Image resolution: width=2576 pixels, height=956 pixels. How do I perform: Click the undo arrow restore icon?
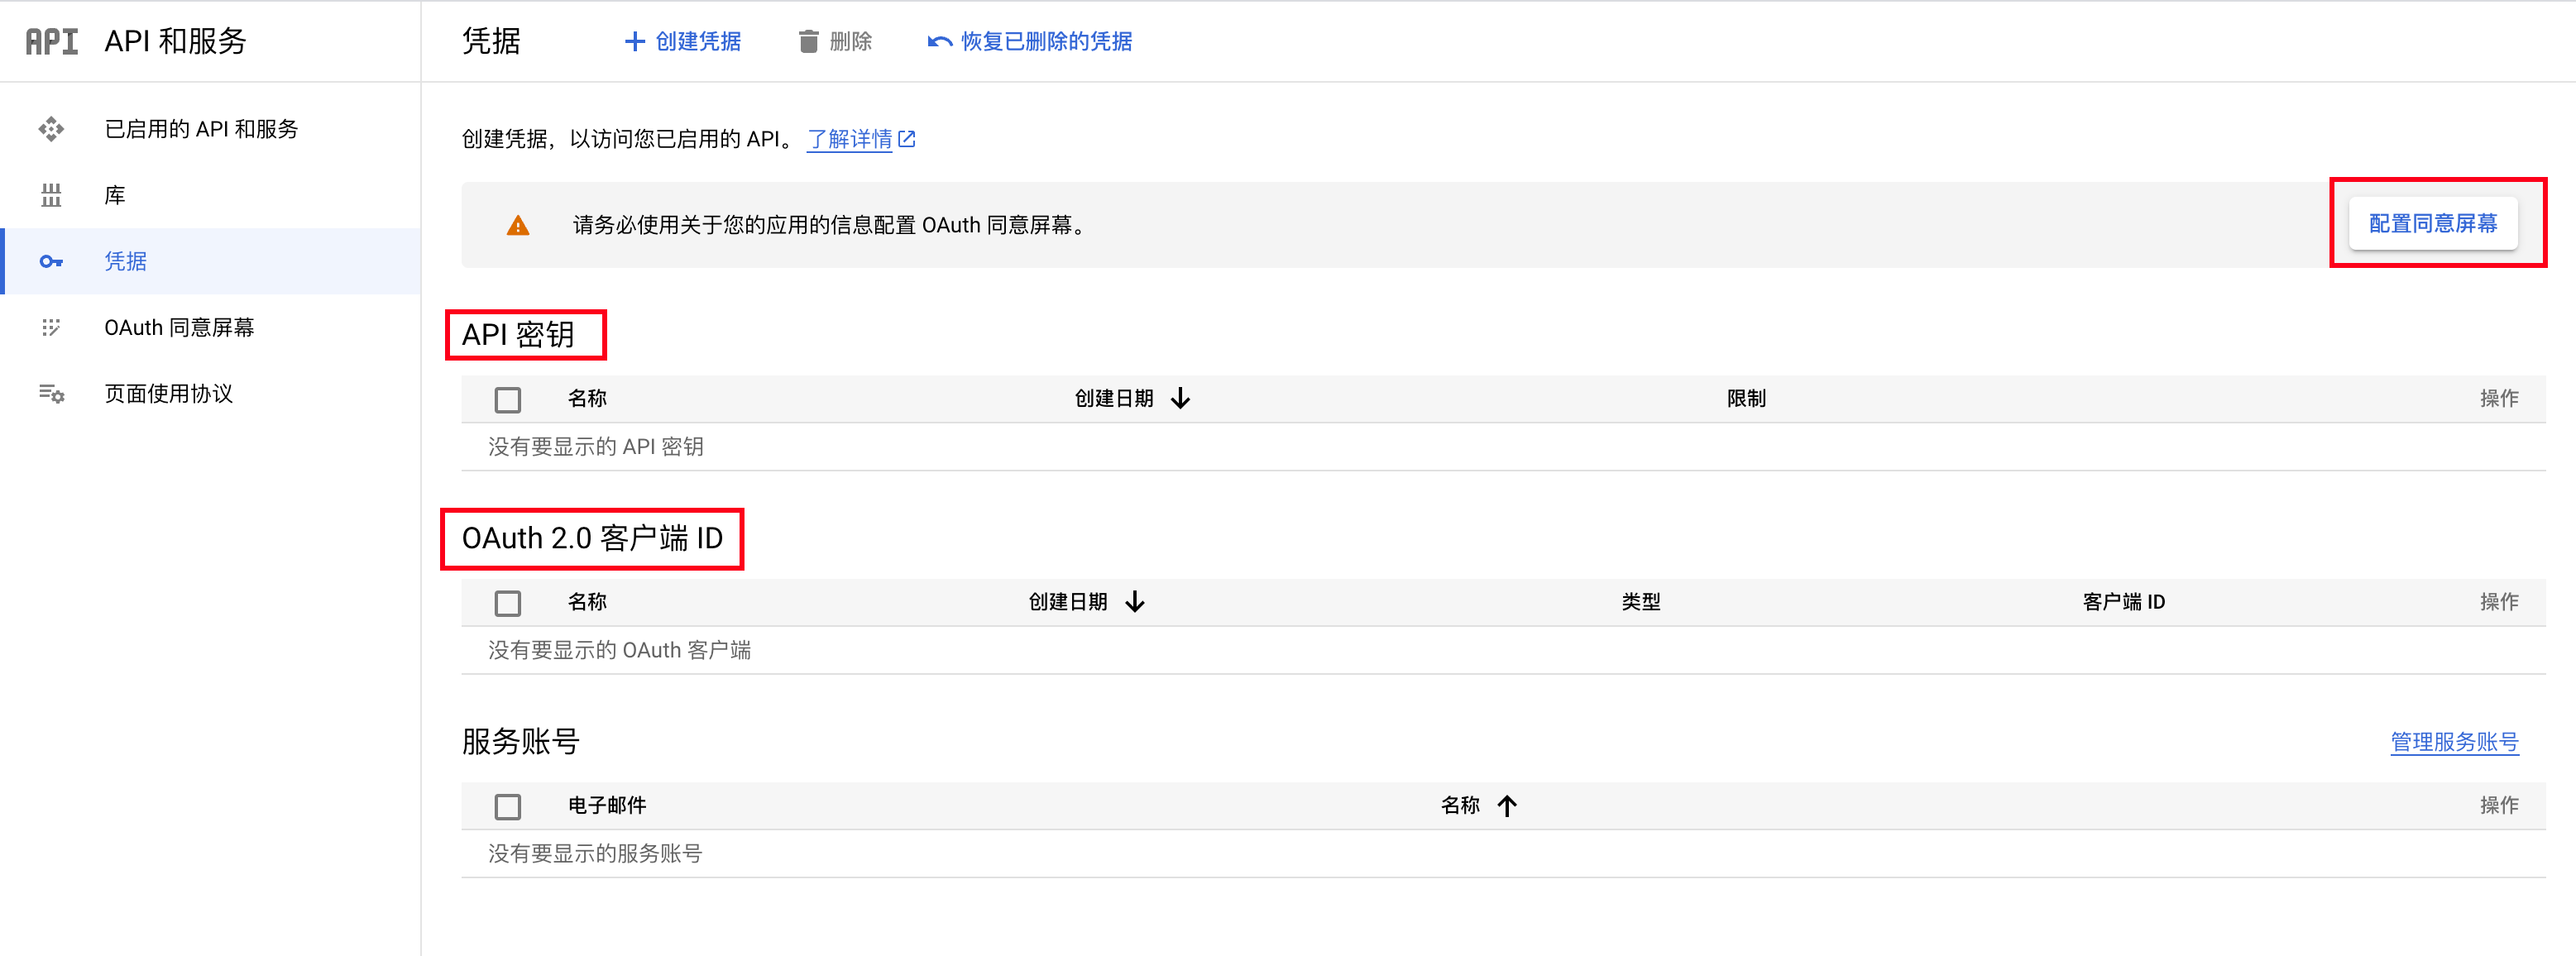[940, 42]
